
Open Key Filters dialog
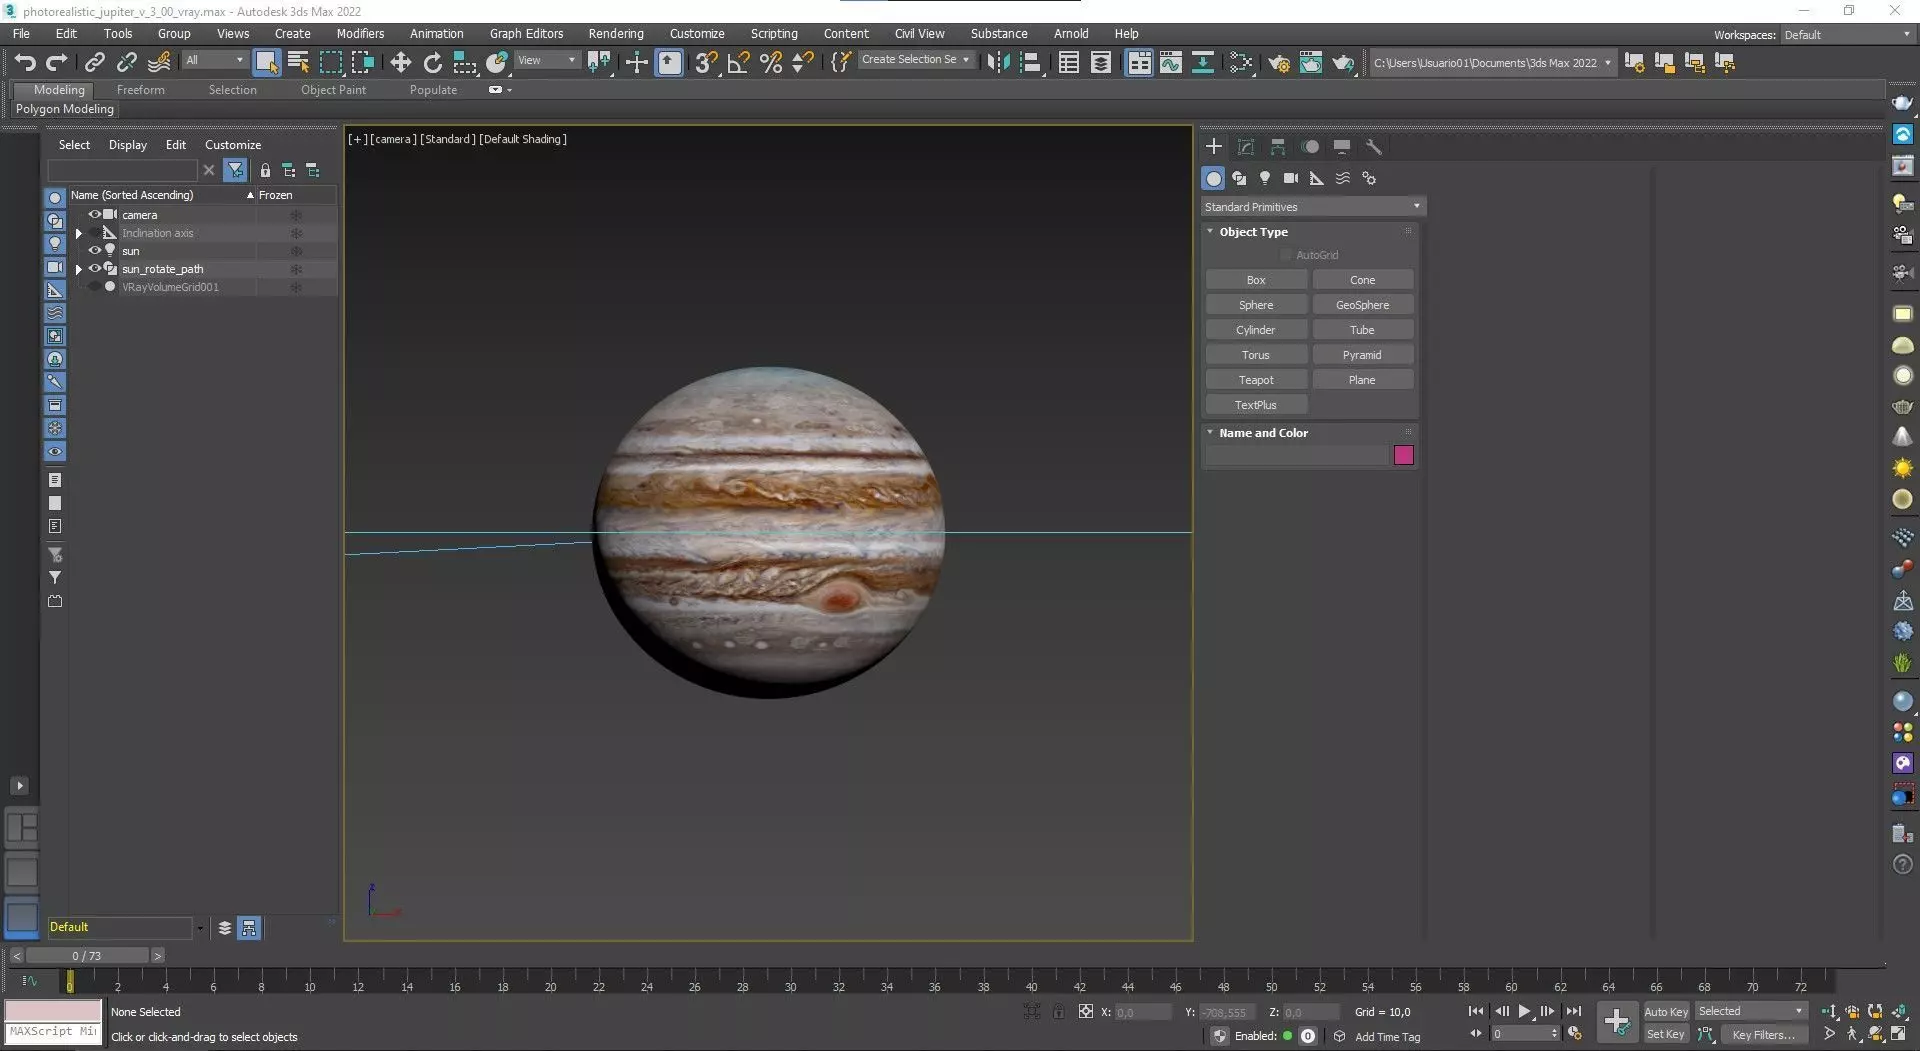(1764, 1035)
